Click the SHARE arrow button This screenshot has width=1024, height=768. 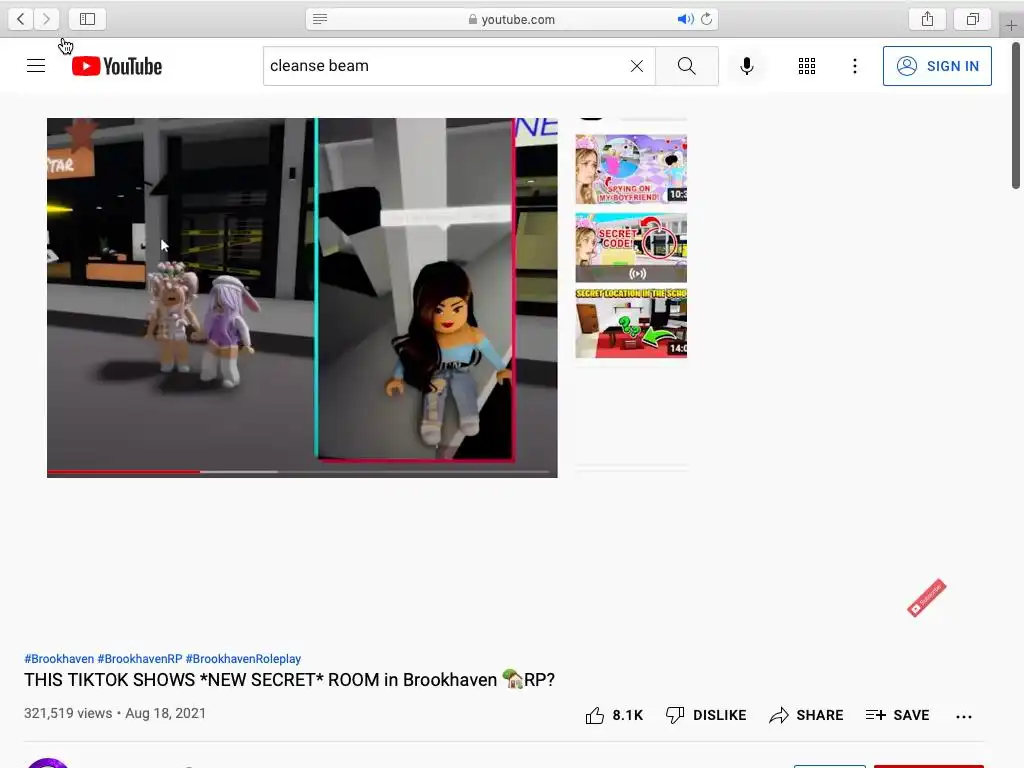tap(806, 715)
